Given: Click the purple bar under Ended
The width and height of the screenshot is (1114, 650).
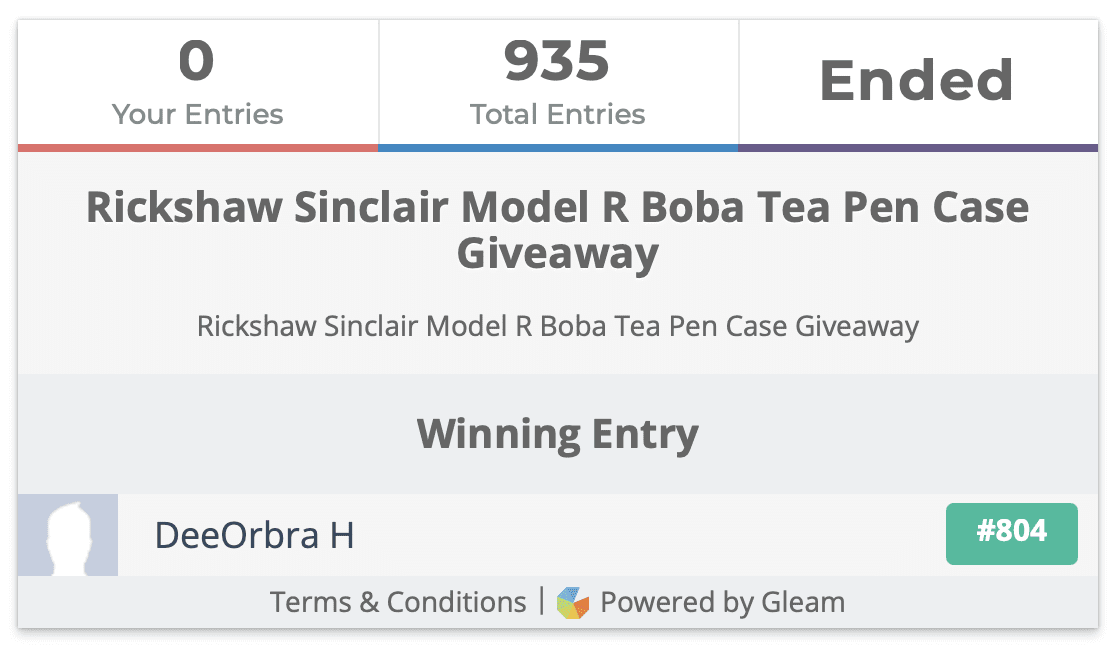Looking at the screenshot, I should [x=918, y=148].
